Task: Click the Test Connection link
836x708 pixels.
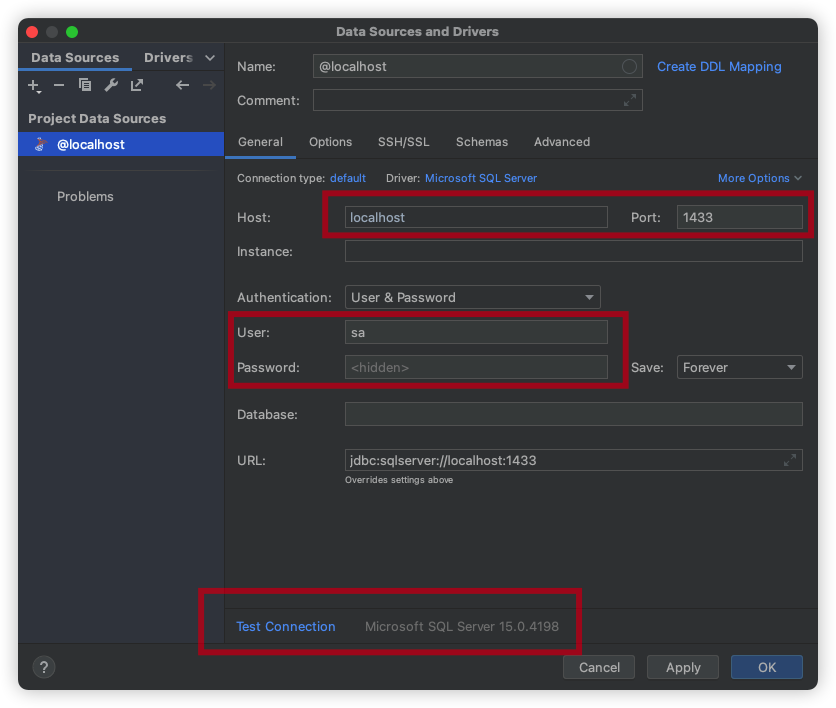Action: (286, 626)
